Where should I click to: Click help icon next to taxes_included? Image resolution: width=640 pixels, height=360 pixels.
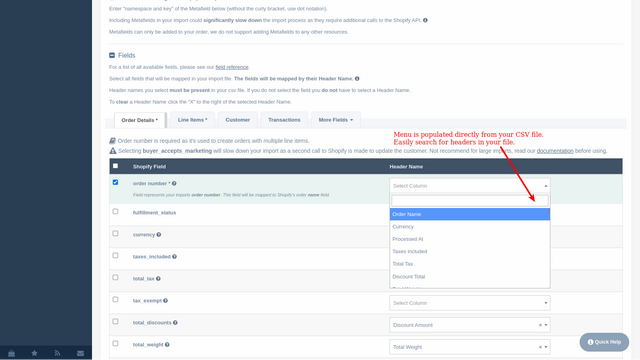point(174,257)
